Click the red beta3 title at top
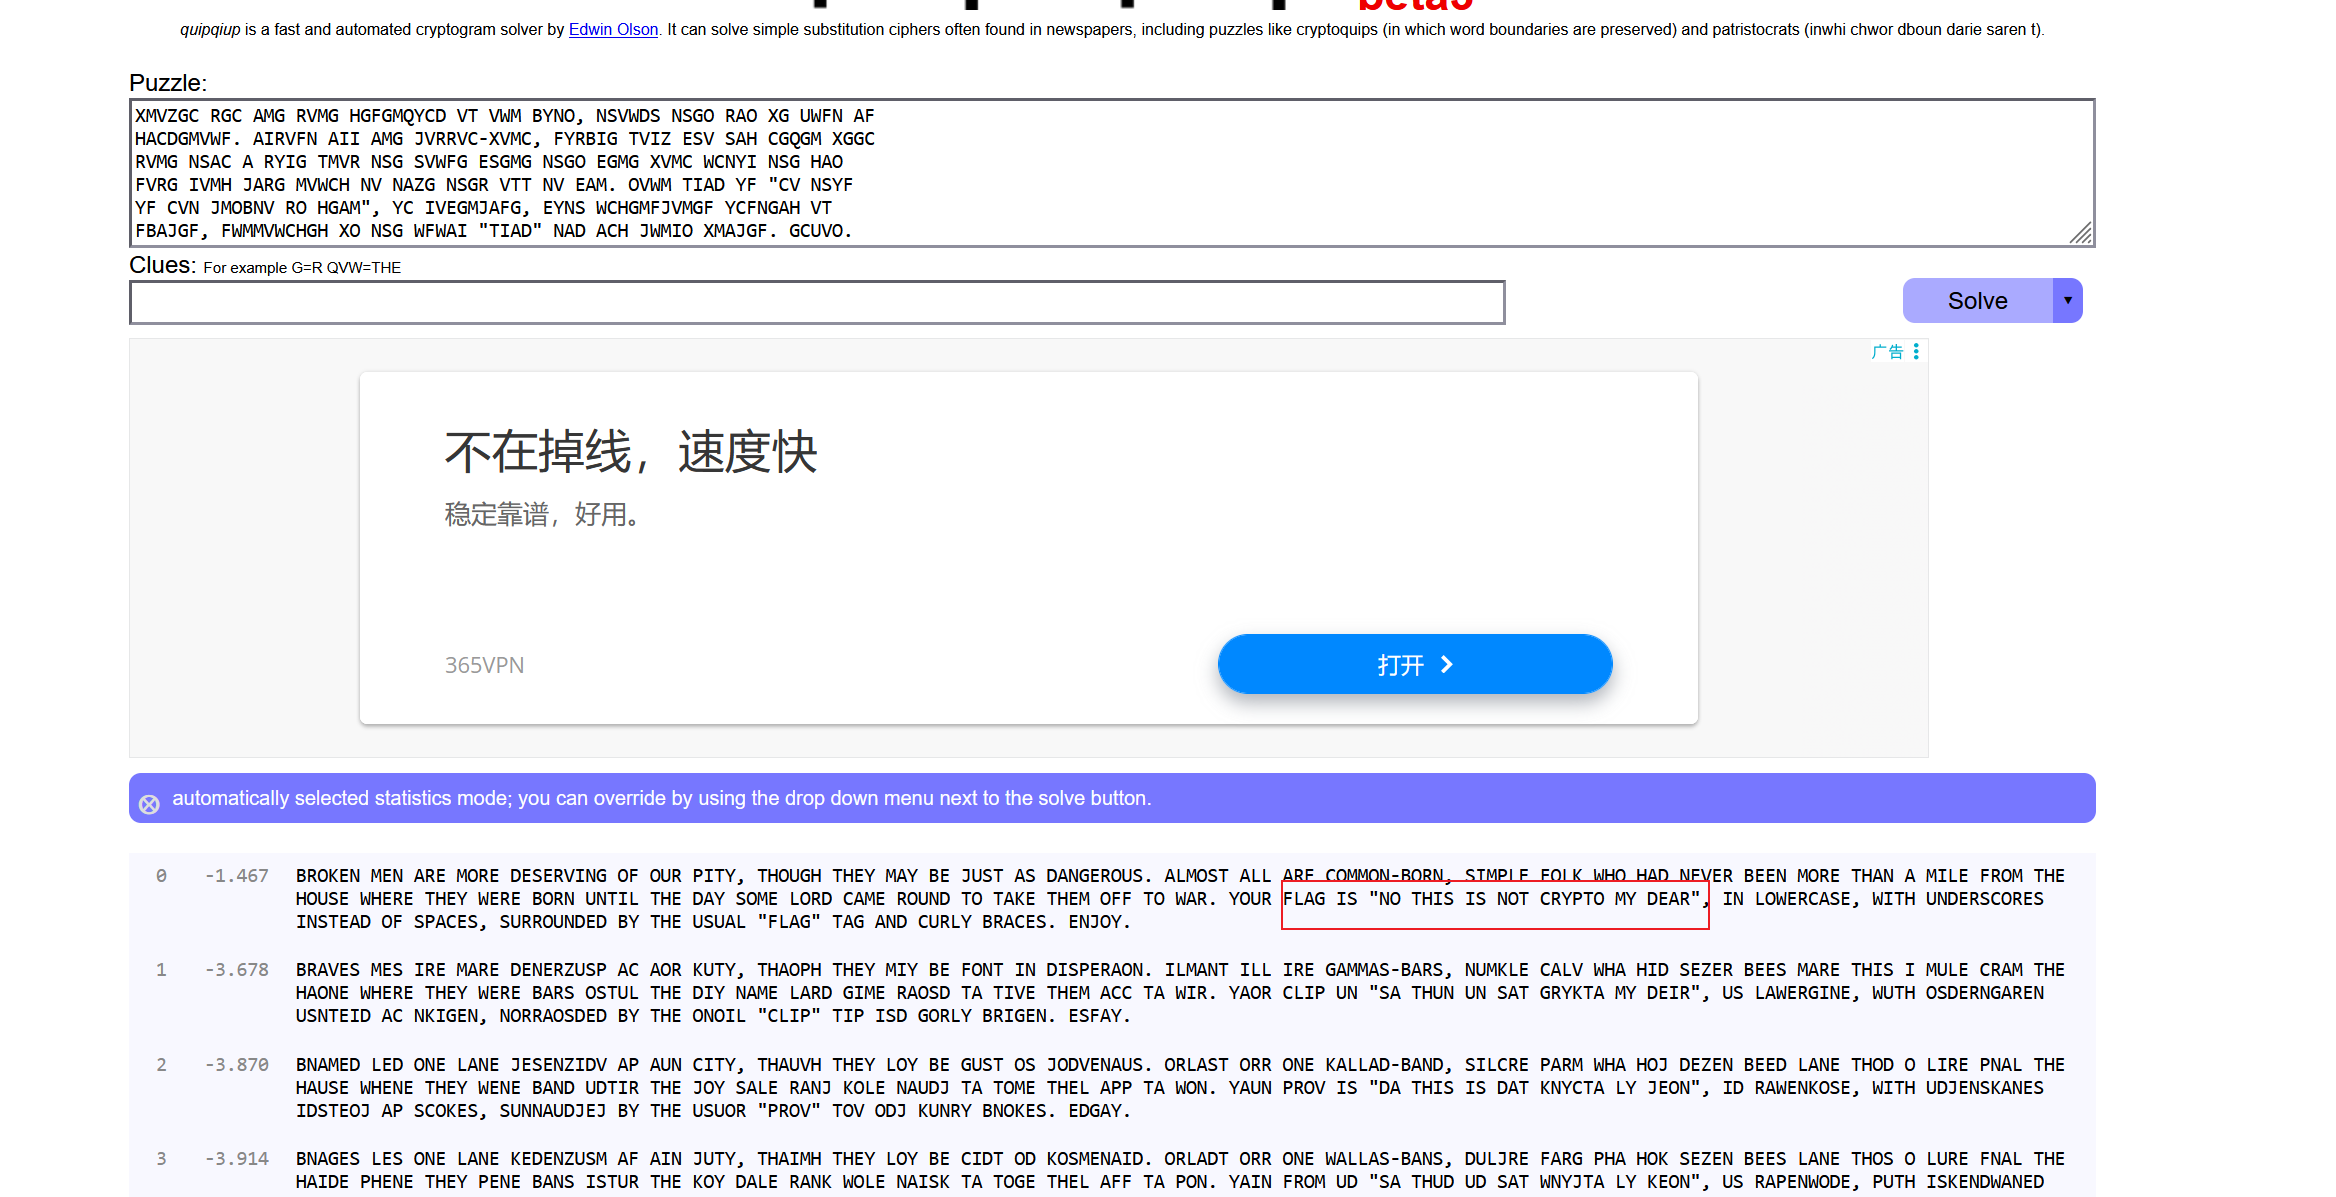The image size is (2336, 1197). (x=1414, y=6)
